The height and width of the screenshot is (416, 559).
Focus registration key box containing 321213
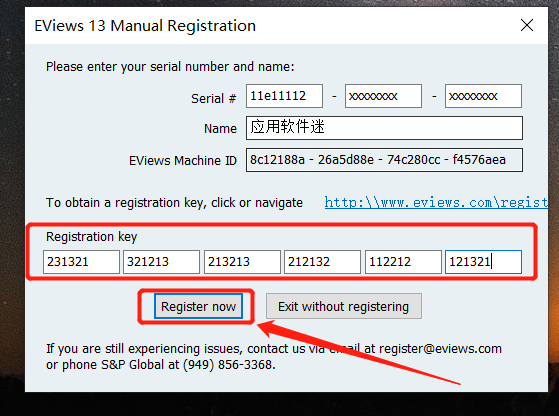[x=161, y=262]
